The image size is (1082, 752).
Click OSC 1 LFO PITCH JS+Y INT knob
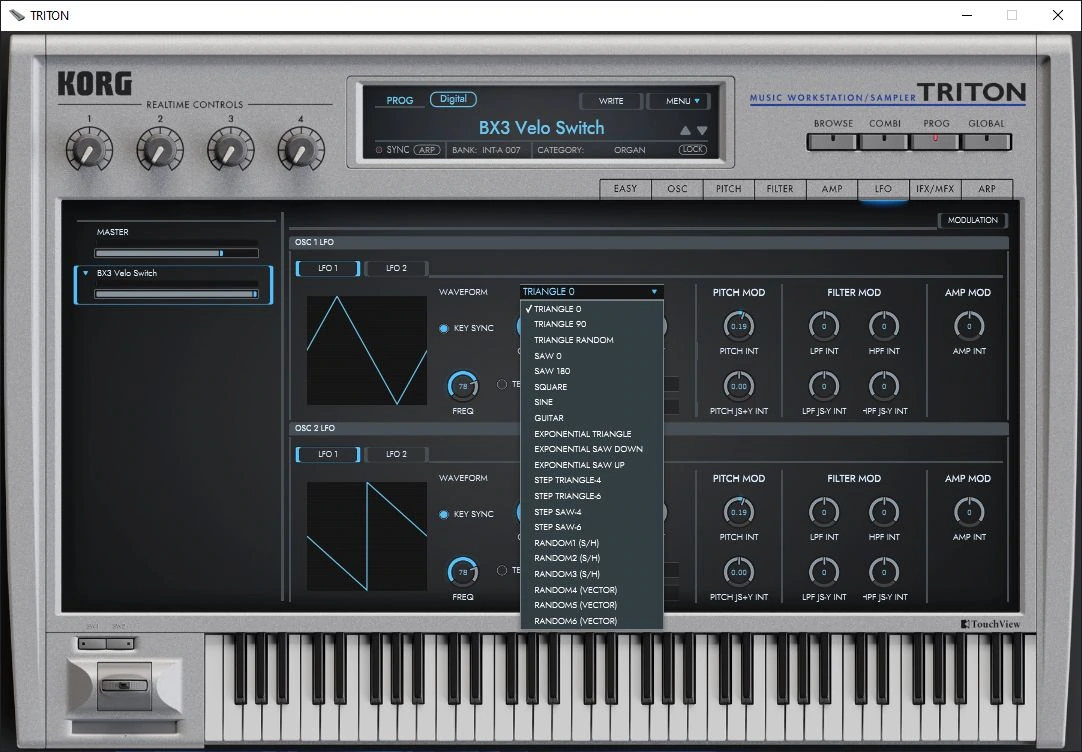738,386
